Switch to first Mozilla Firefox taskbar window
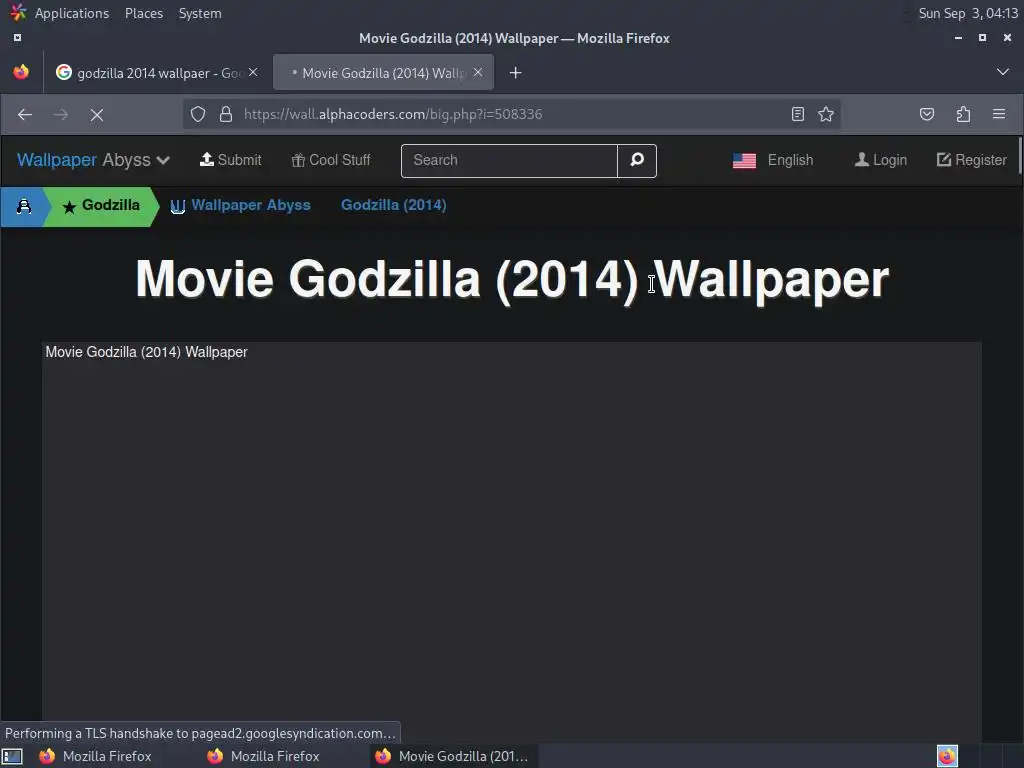This screenshot has height=768, width=1024. coord(96,756)
